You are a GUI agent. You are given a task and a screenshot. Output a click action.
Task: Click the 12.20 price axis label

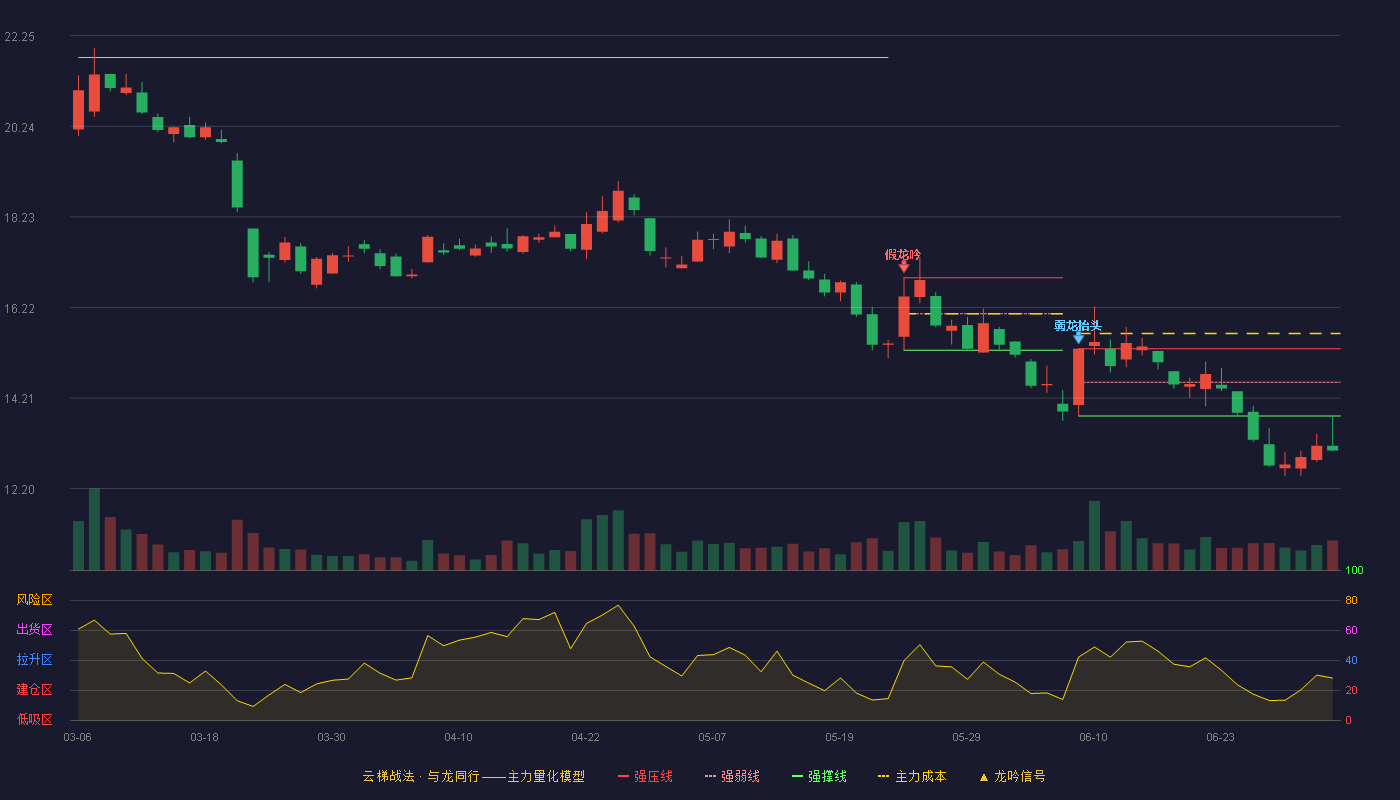point(19,490)
